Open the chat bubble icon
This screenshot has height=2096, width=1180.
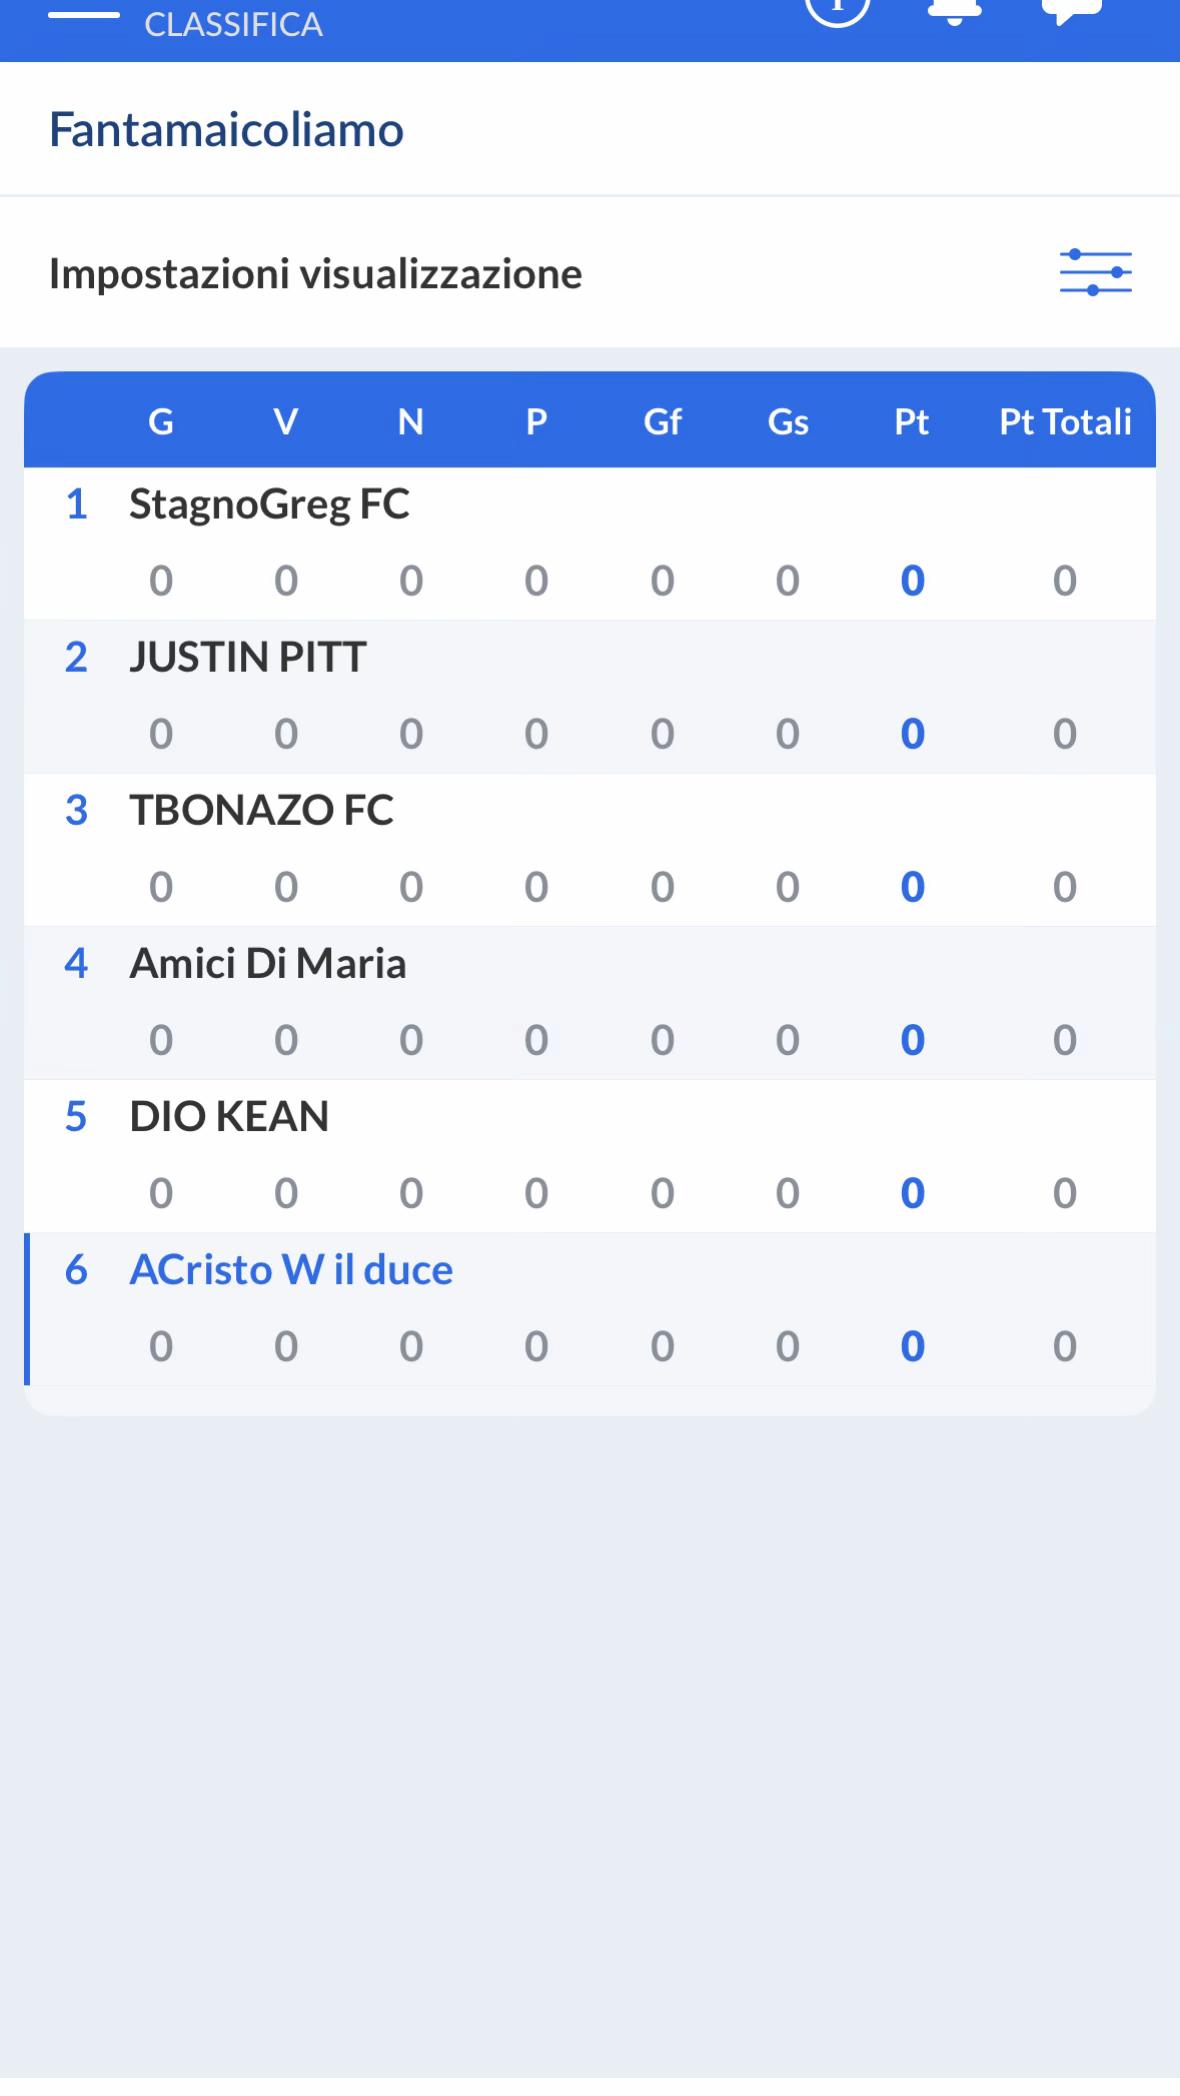pyautogui.click(x=1072, y=10)
